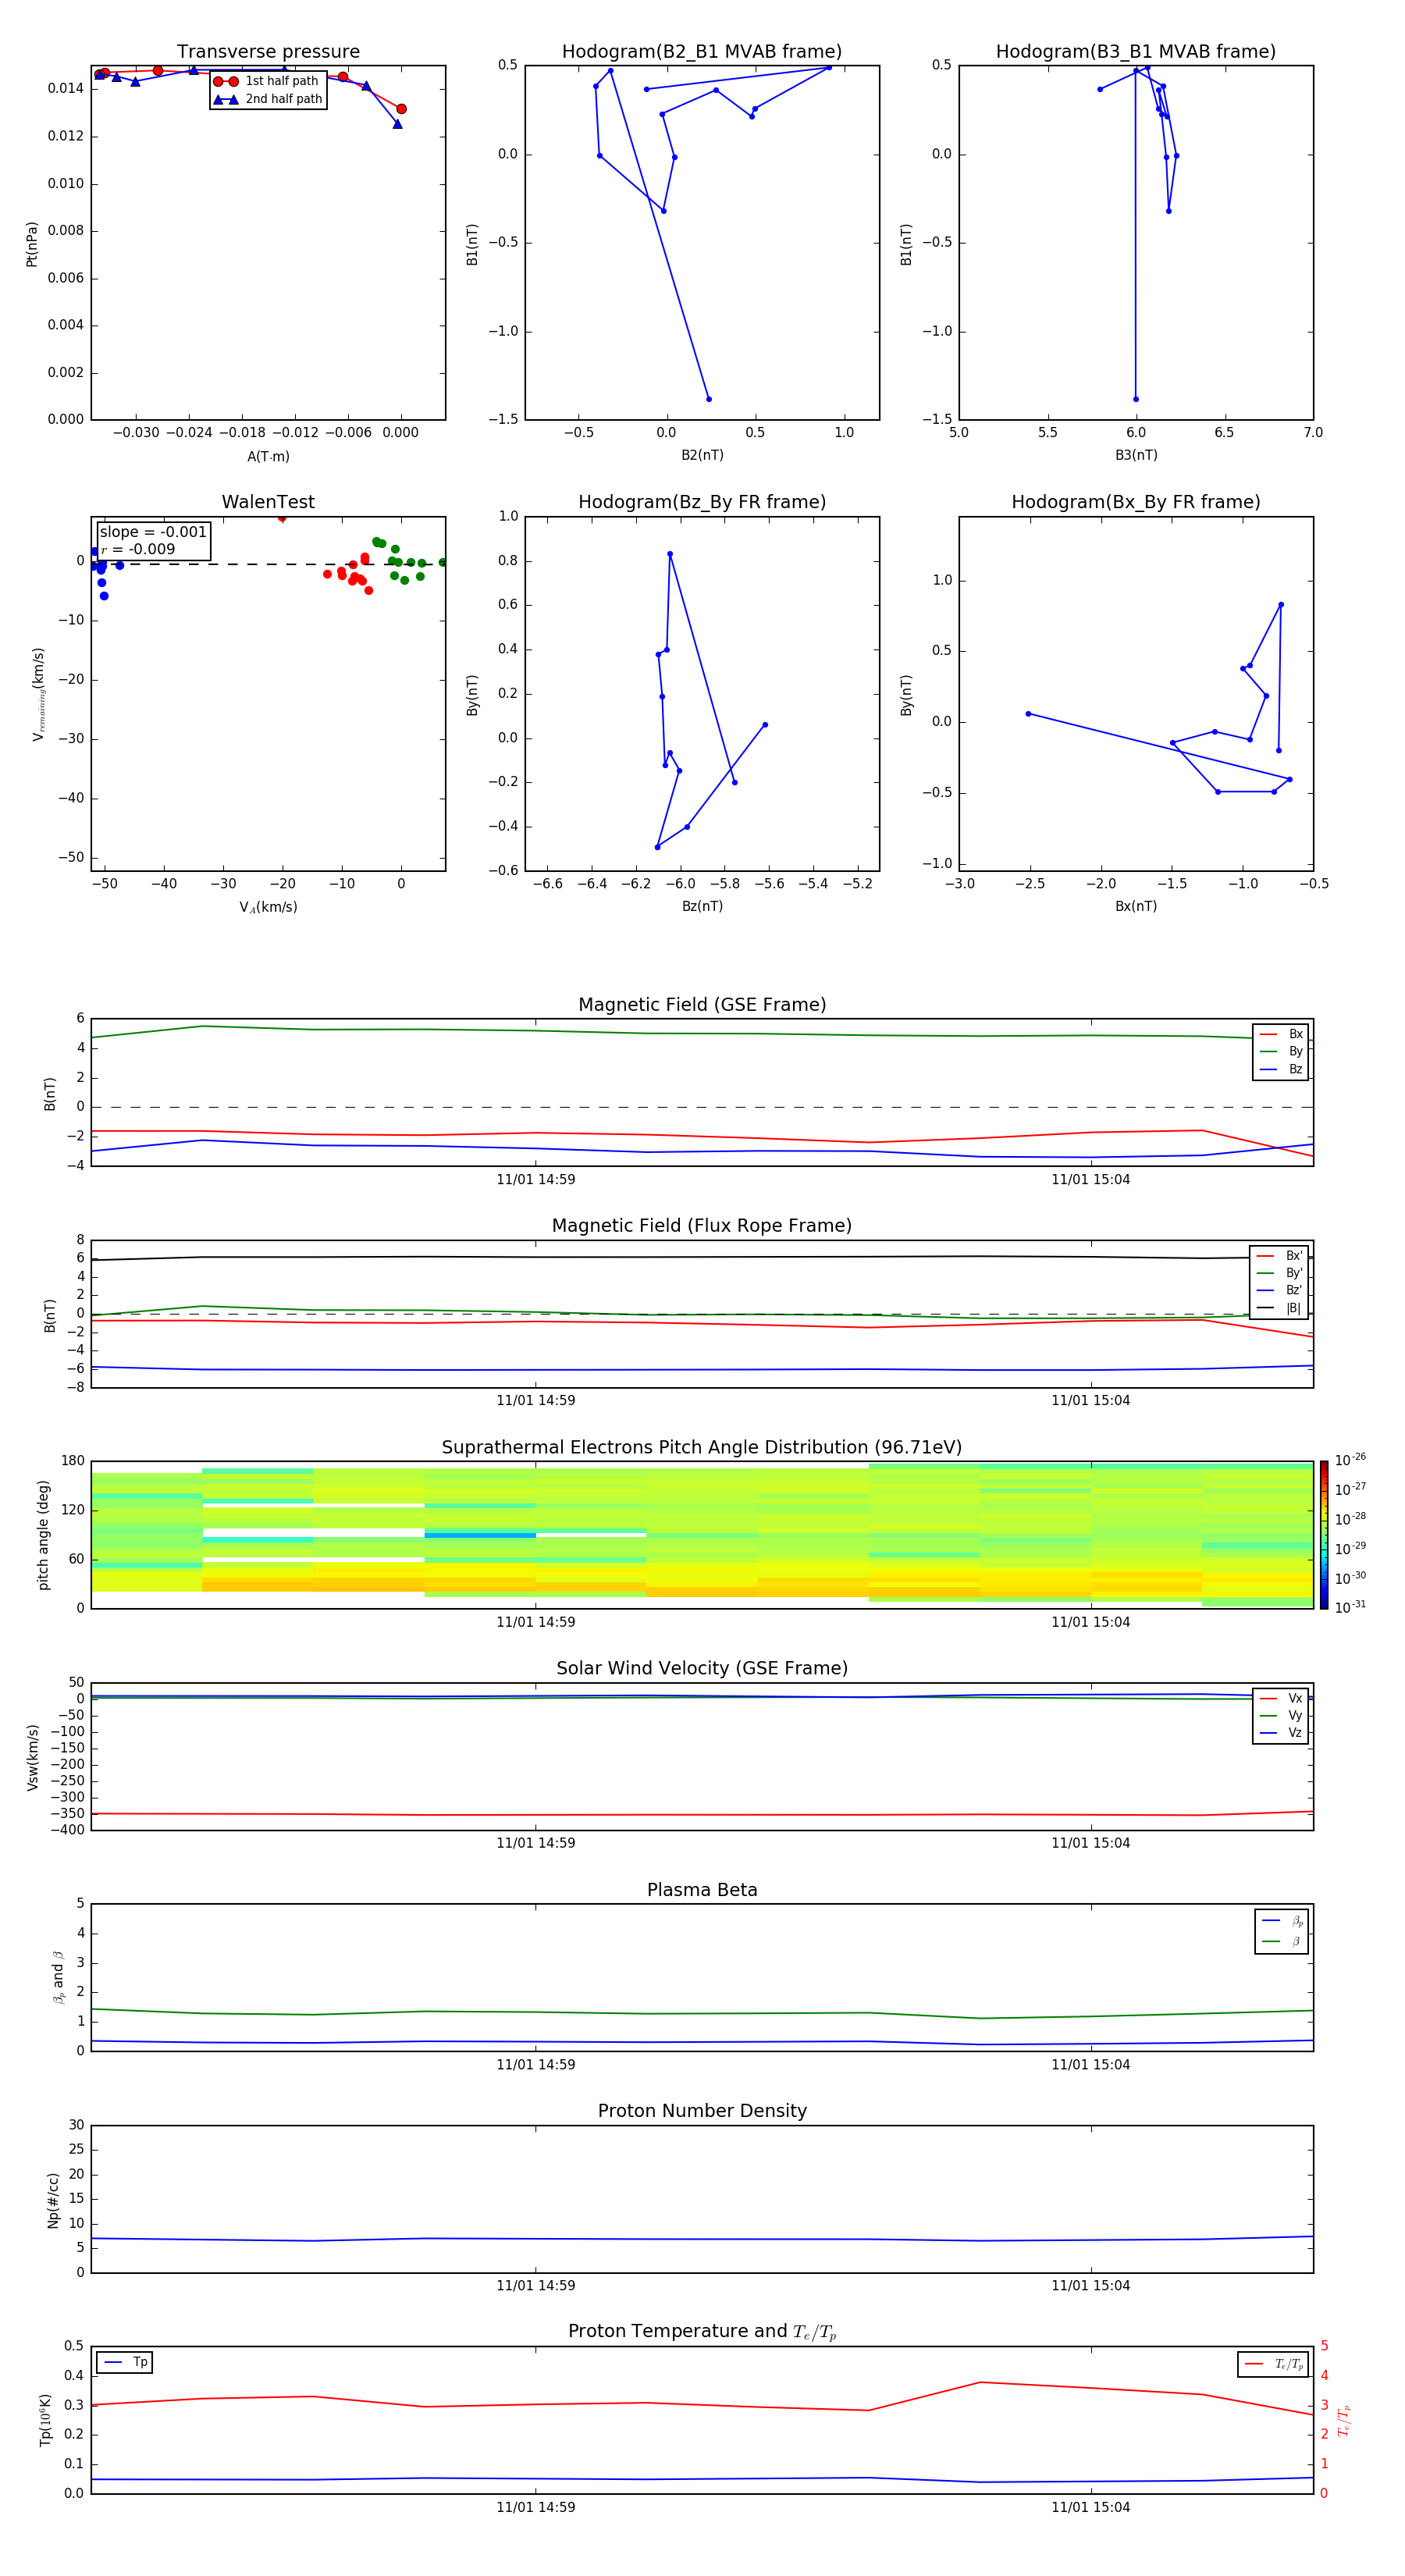
Task: Click the lowest point in B2_B1 hodogram
Action: (709, 399)
